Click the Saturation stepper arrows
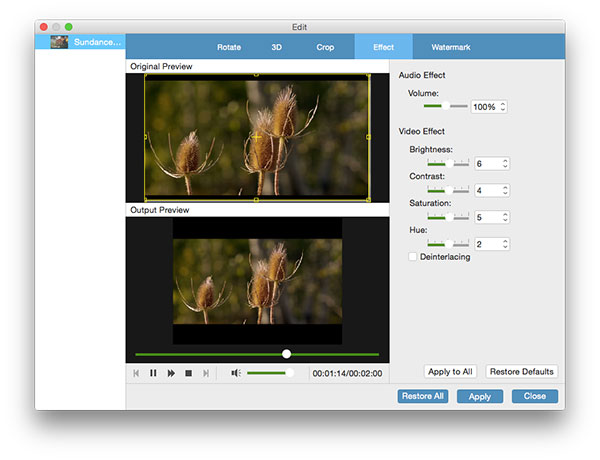Screen dimensions: 600x460 [505, 217]
